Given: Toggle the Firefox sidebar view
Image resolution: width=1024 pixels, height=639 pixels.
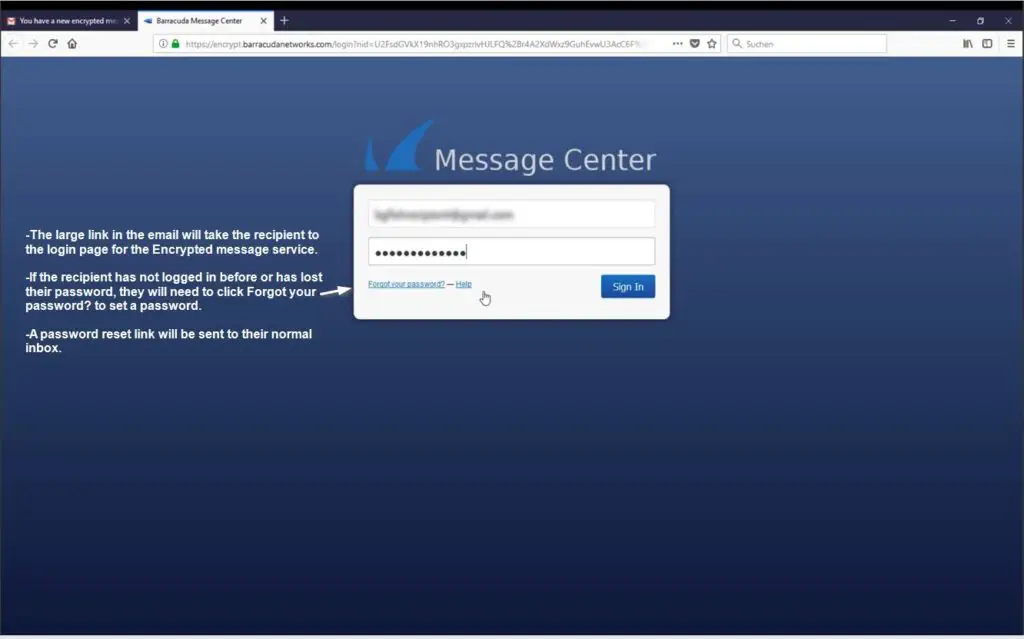Looking at the screenshot, I should [987, 44].
